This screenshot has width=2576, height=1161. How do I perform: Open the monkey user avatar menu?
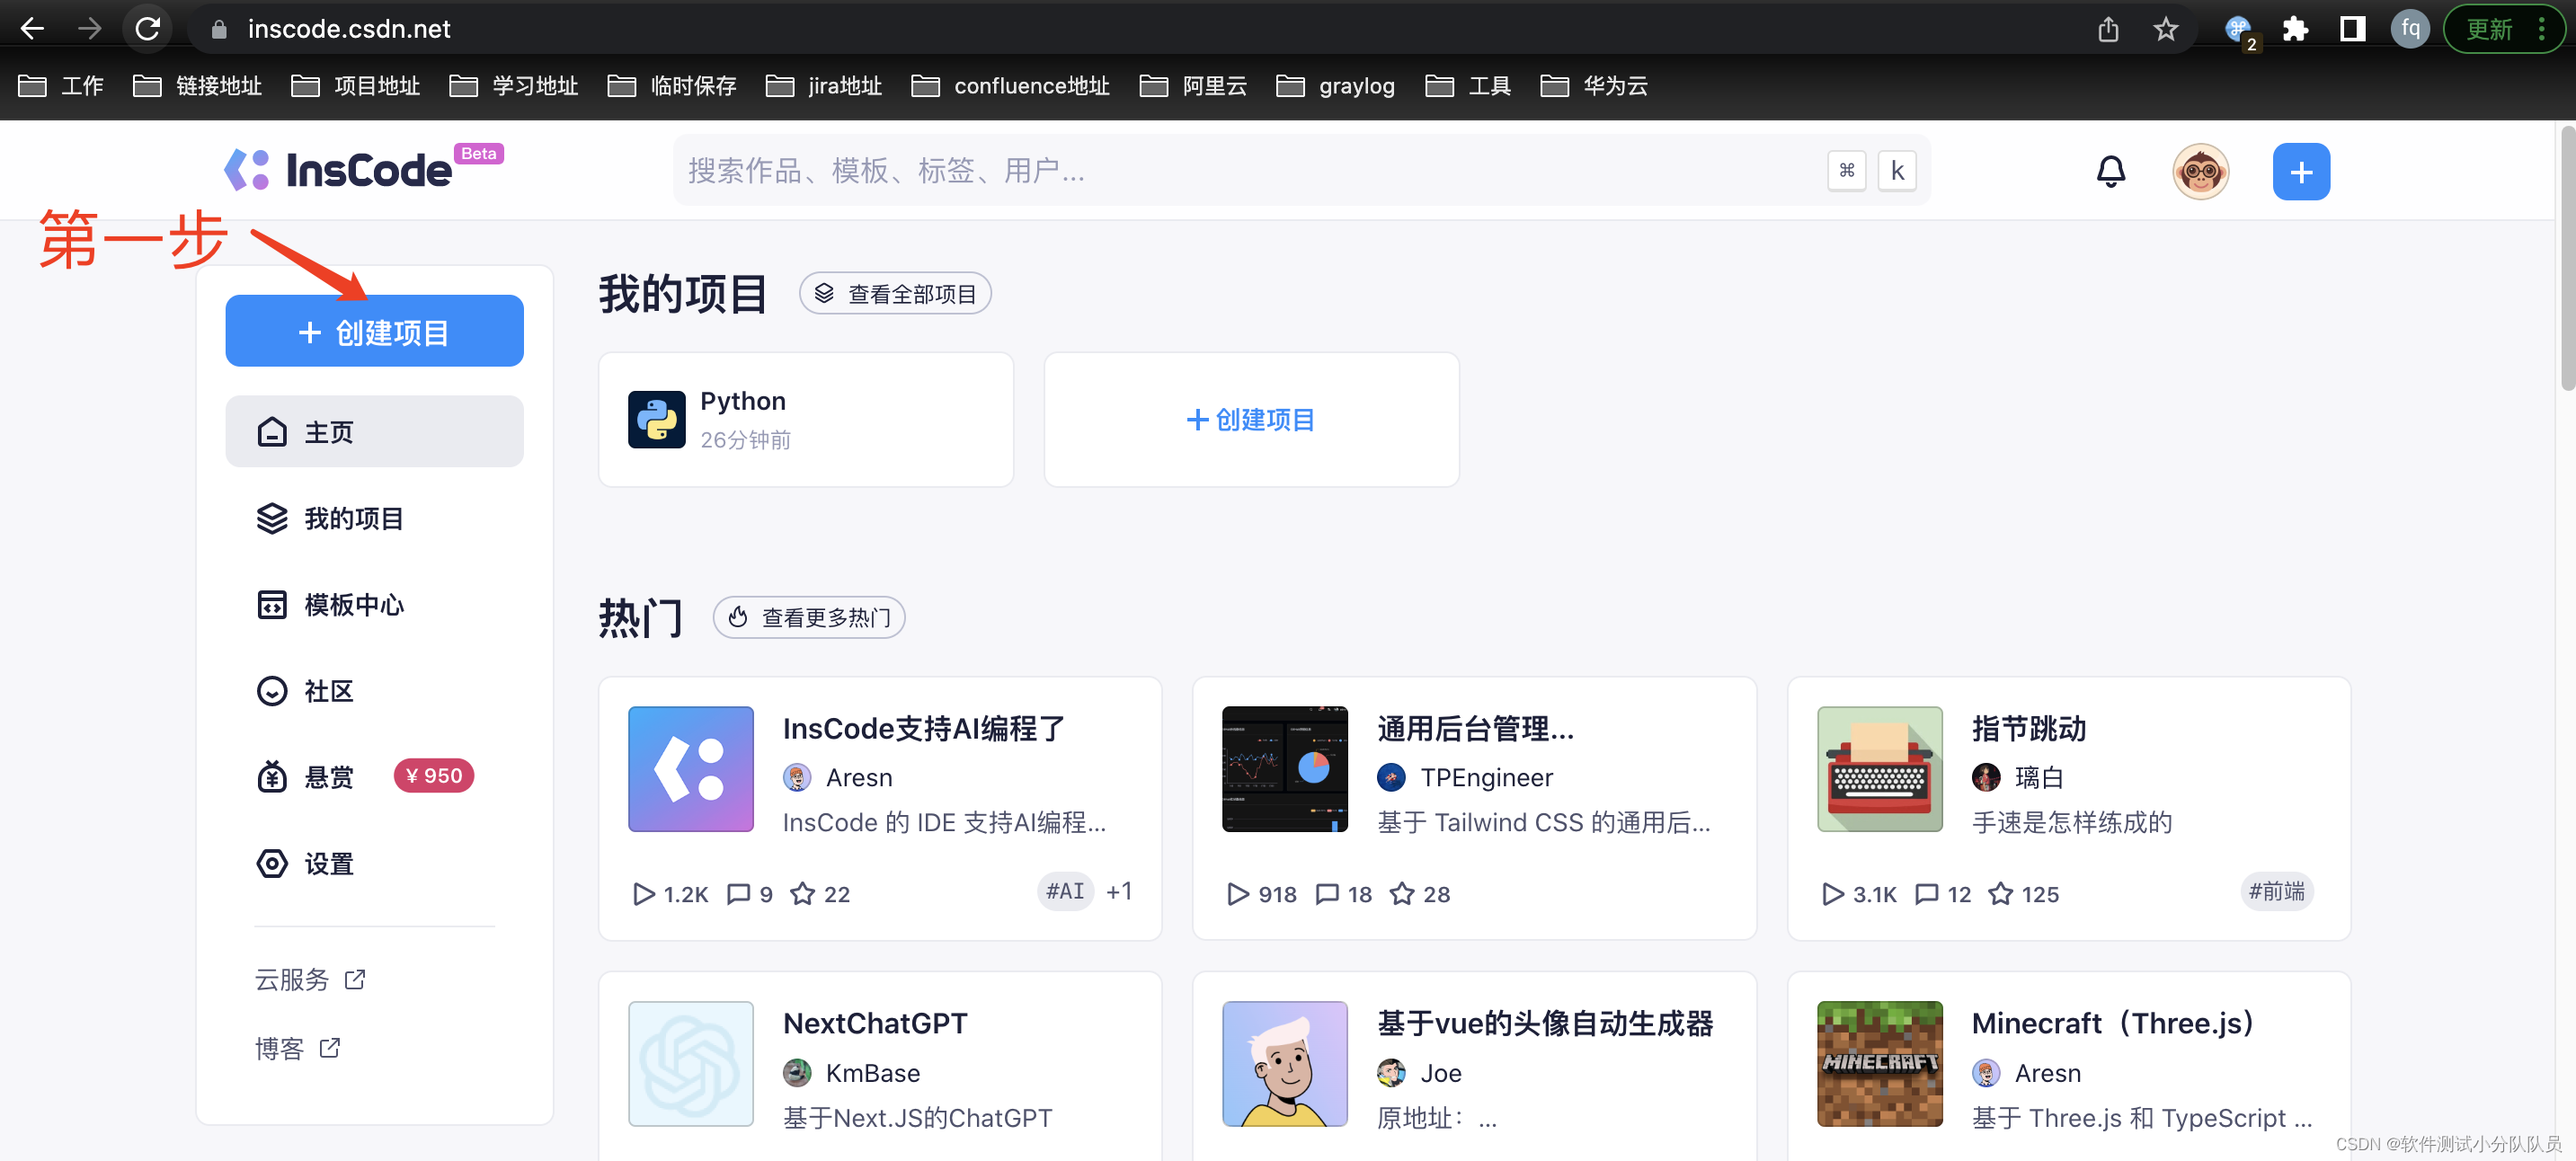click(x=2200, y=172)
